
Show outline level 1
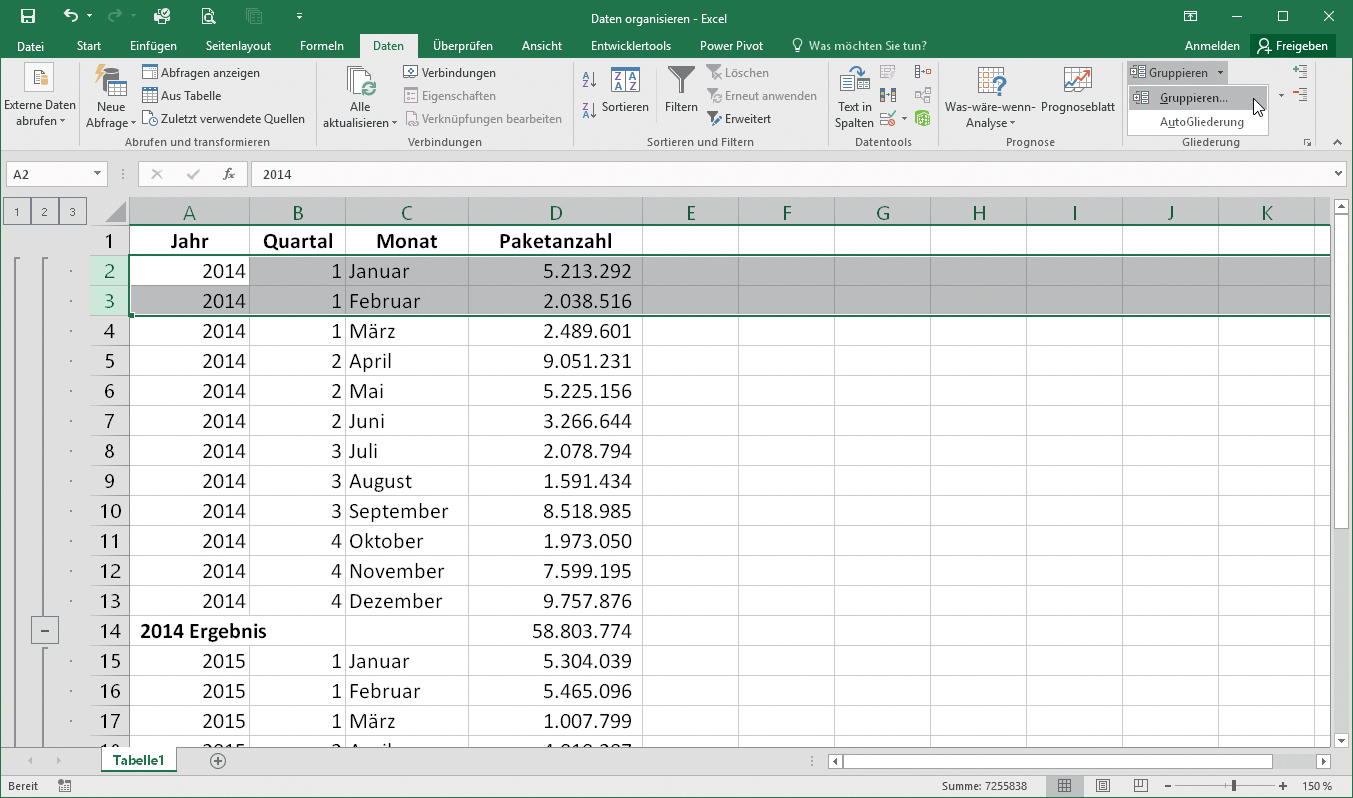point(17,211)
